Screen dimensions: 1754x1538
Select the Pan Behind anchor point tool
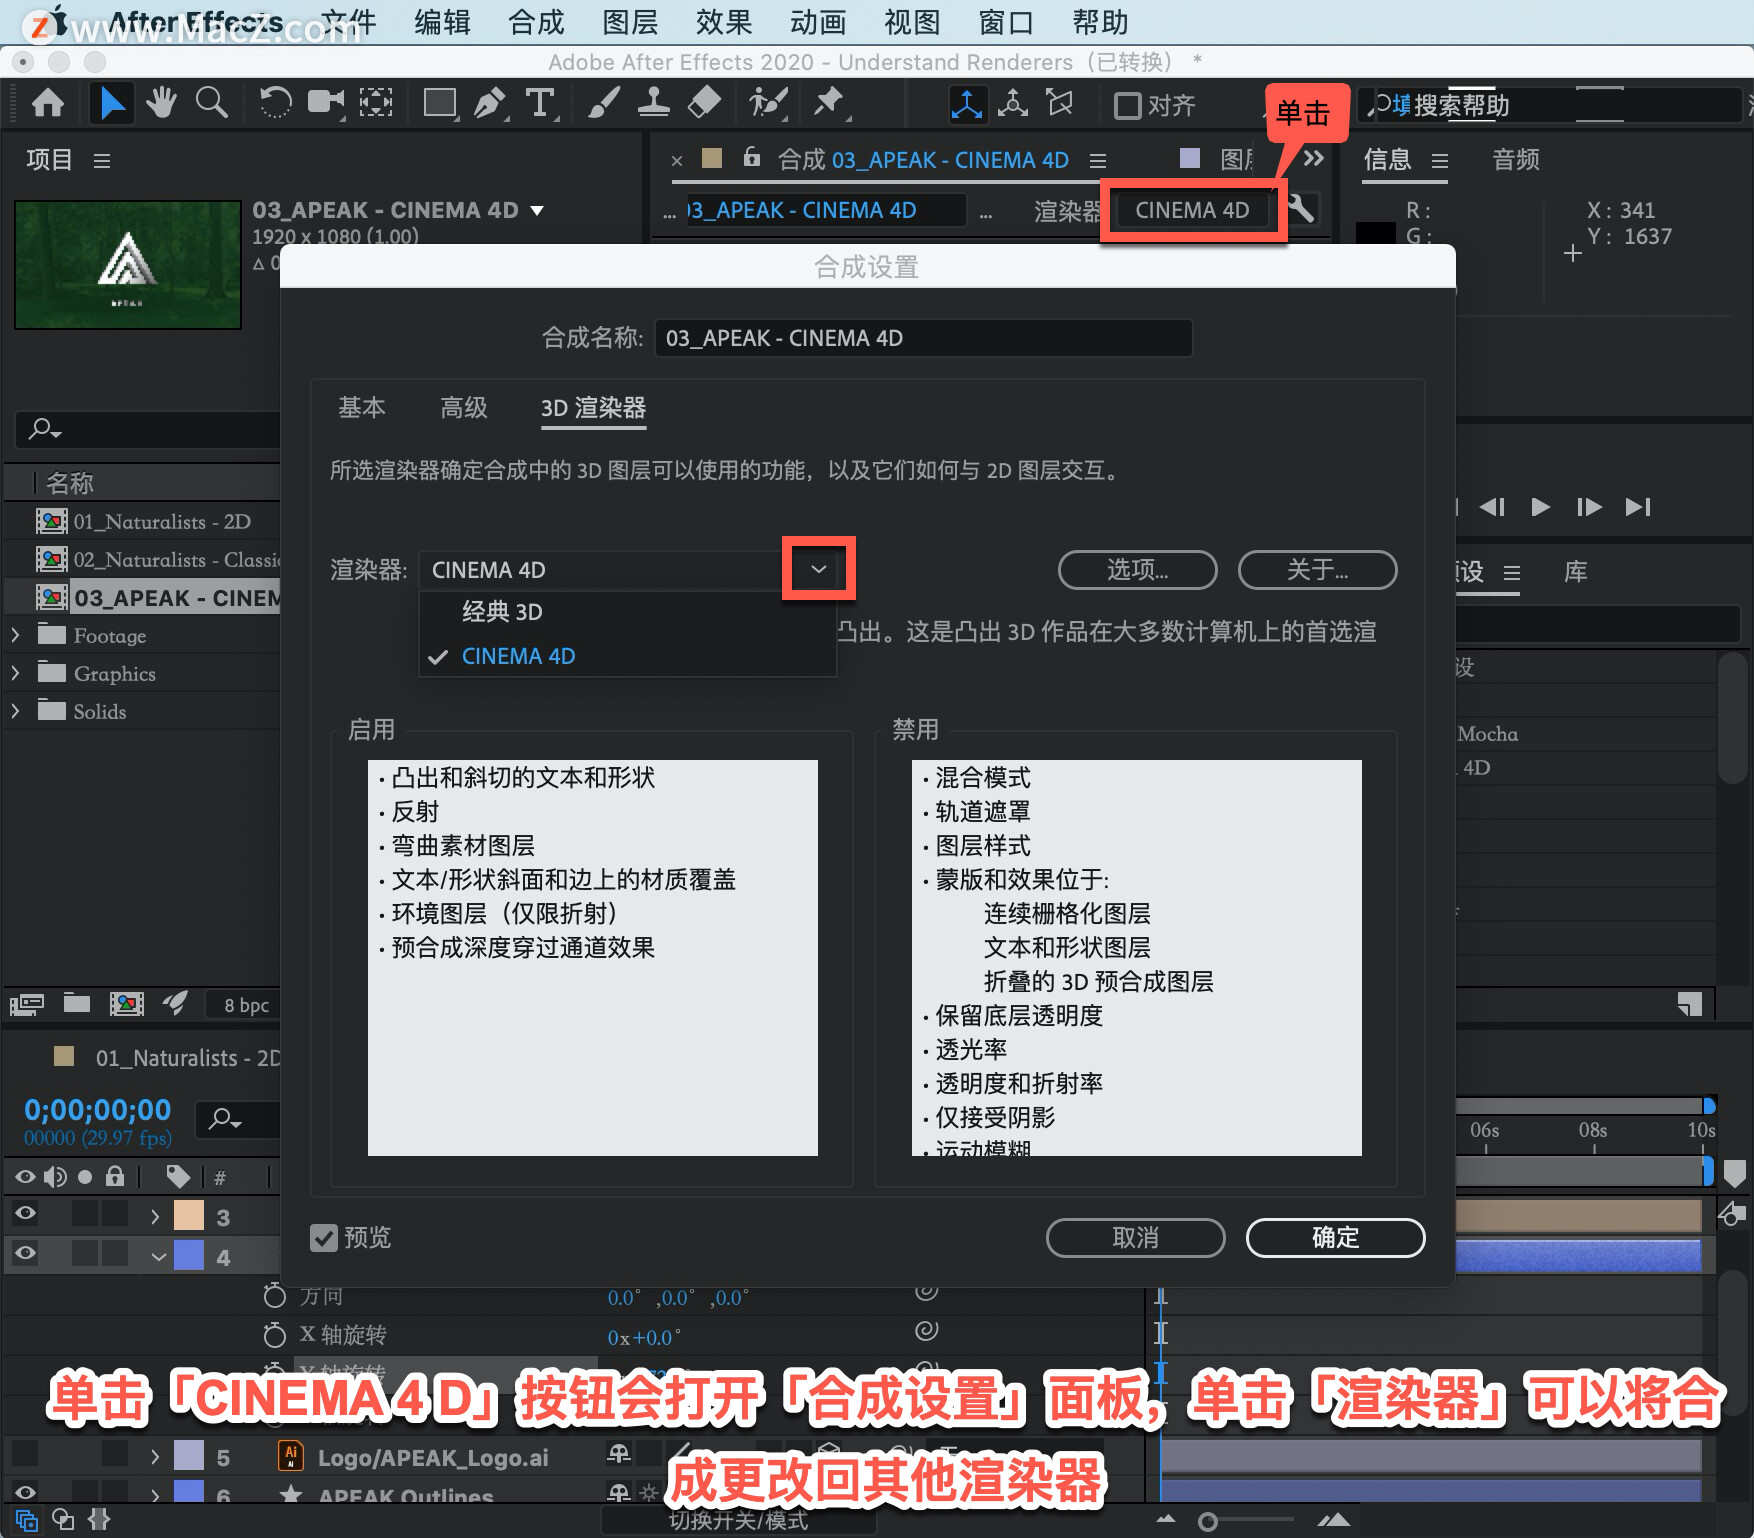pos(376,103)
